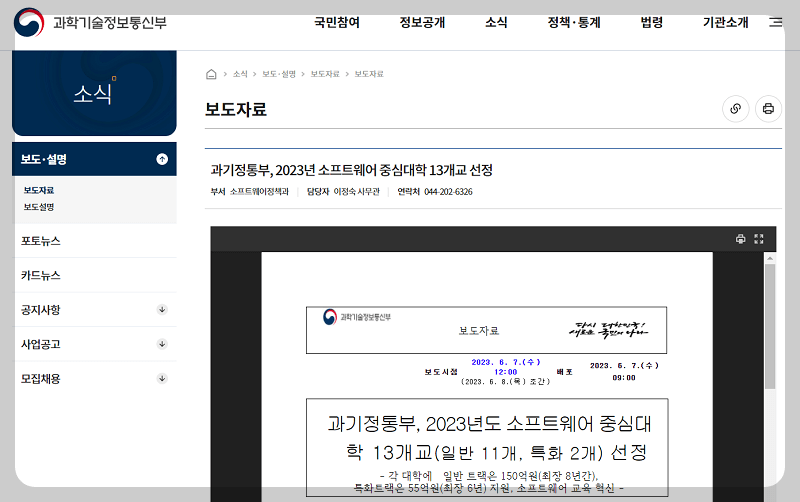Image resolution: width=800 pixels, height=502 pixels.
Task: Click the 보도자료 page heading
Action: click(x=236, y=109)
